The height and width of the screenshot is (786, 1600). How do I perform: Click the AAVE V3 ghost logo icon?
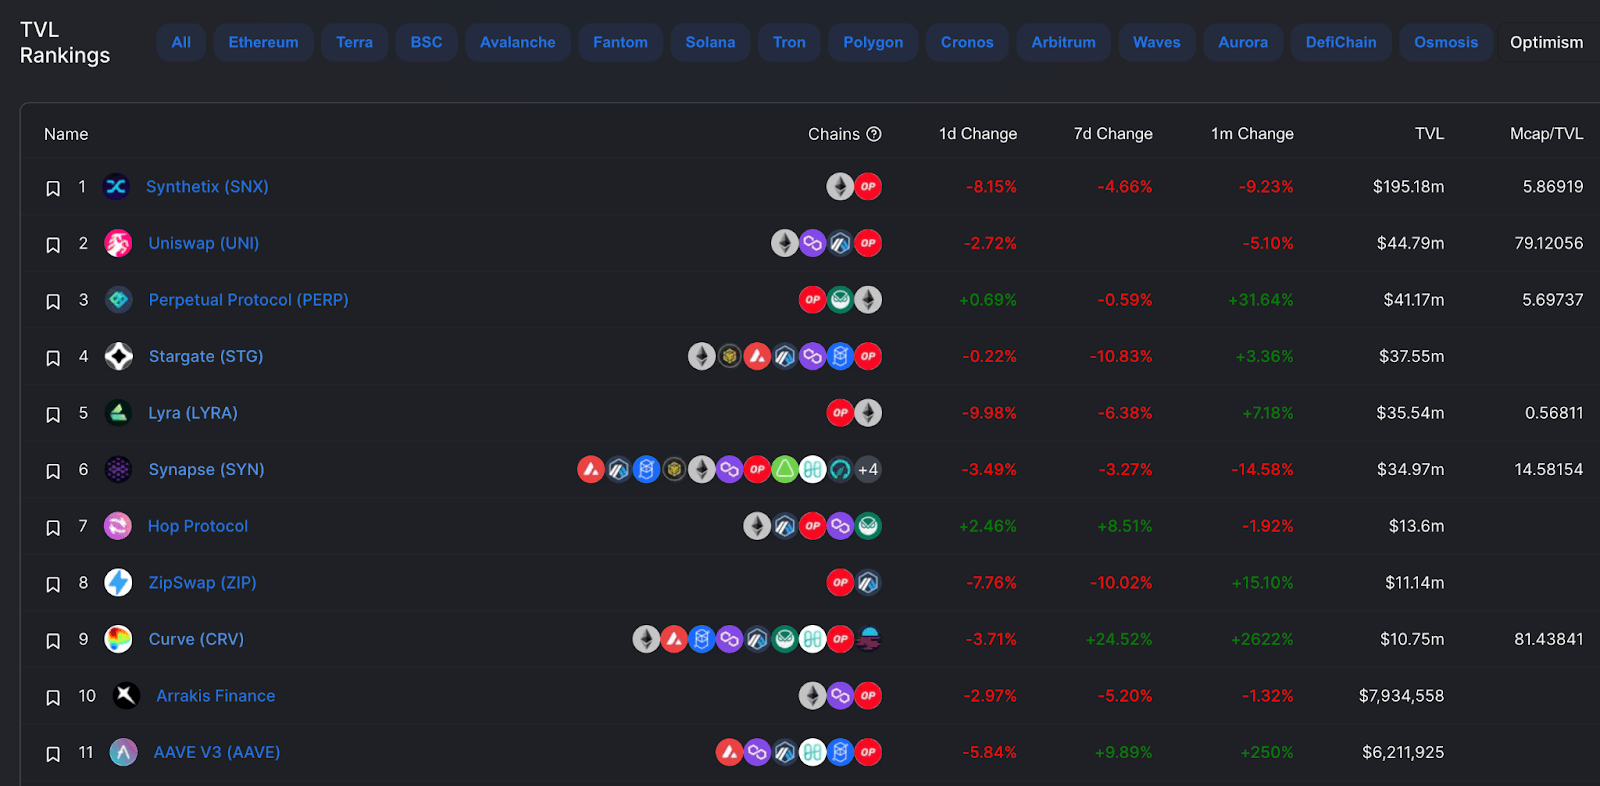123,752
